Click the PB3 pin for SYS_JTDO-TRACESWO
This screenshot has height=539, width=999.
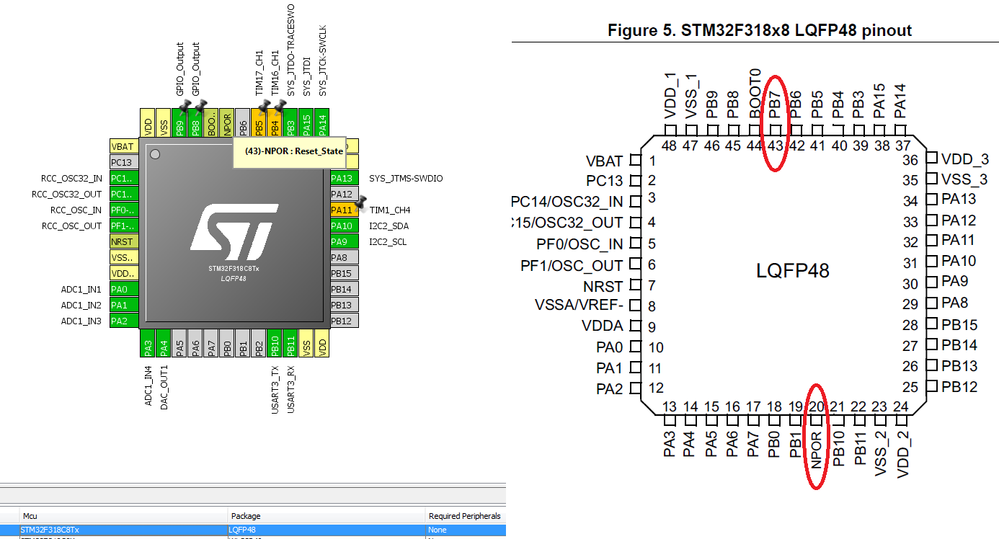click(291, 122)
